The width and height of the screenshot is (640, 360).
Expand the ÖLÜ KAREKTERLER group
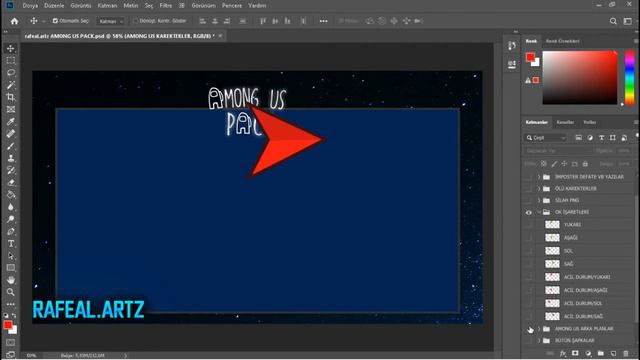[x=539, y=189]
